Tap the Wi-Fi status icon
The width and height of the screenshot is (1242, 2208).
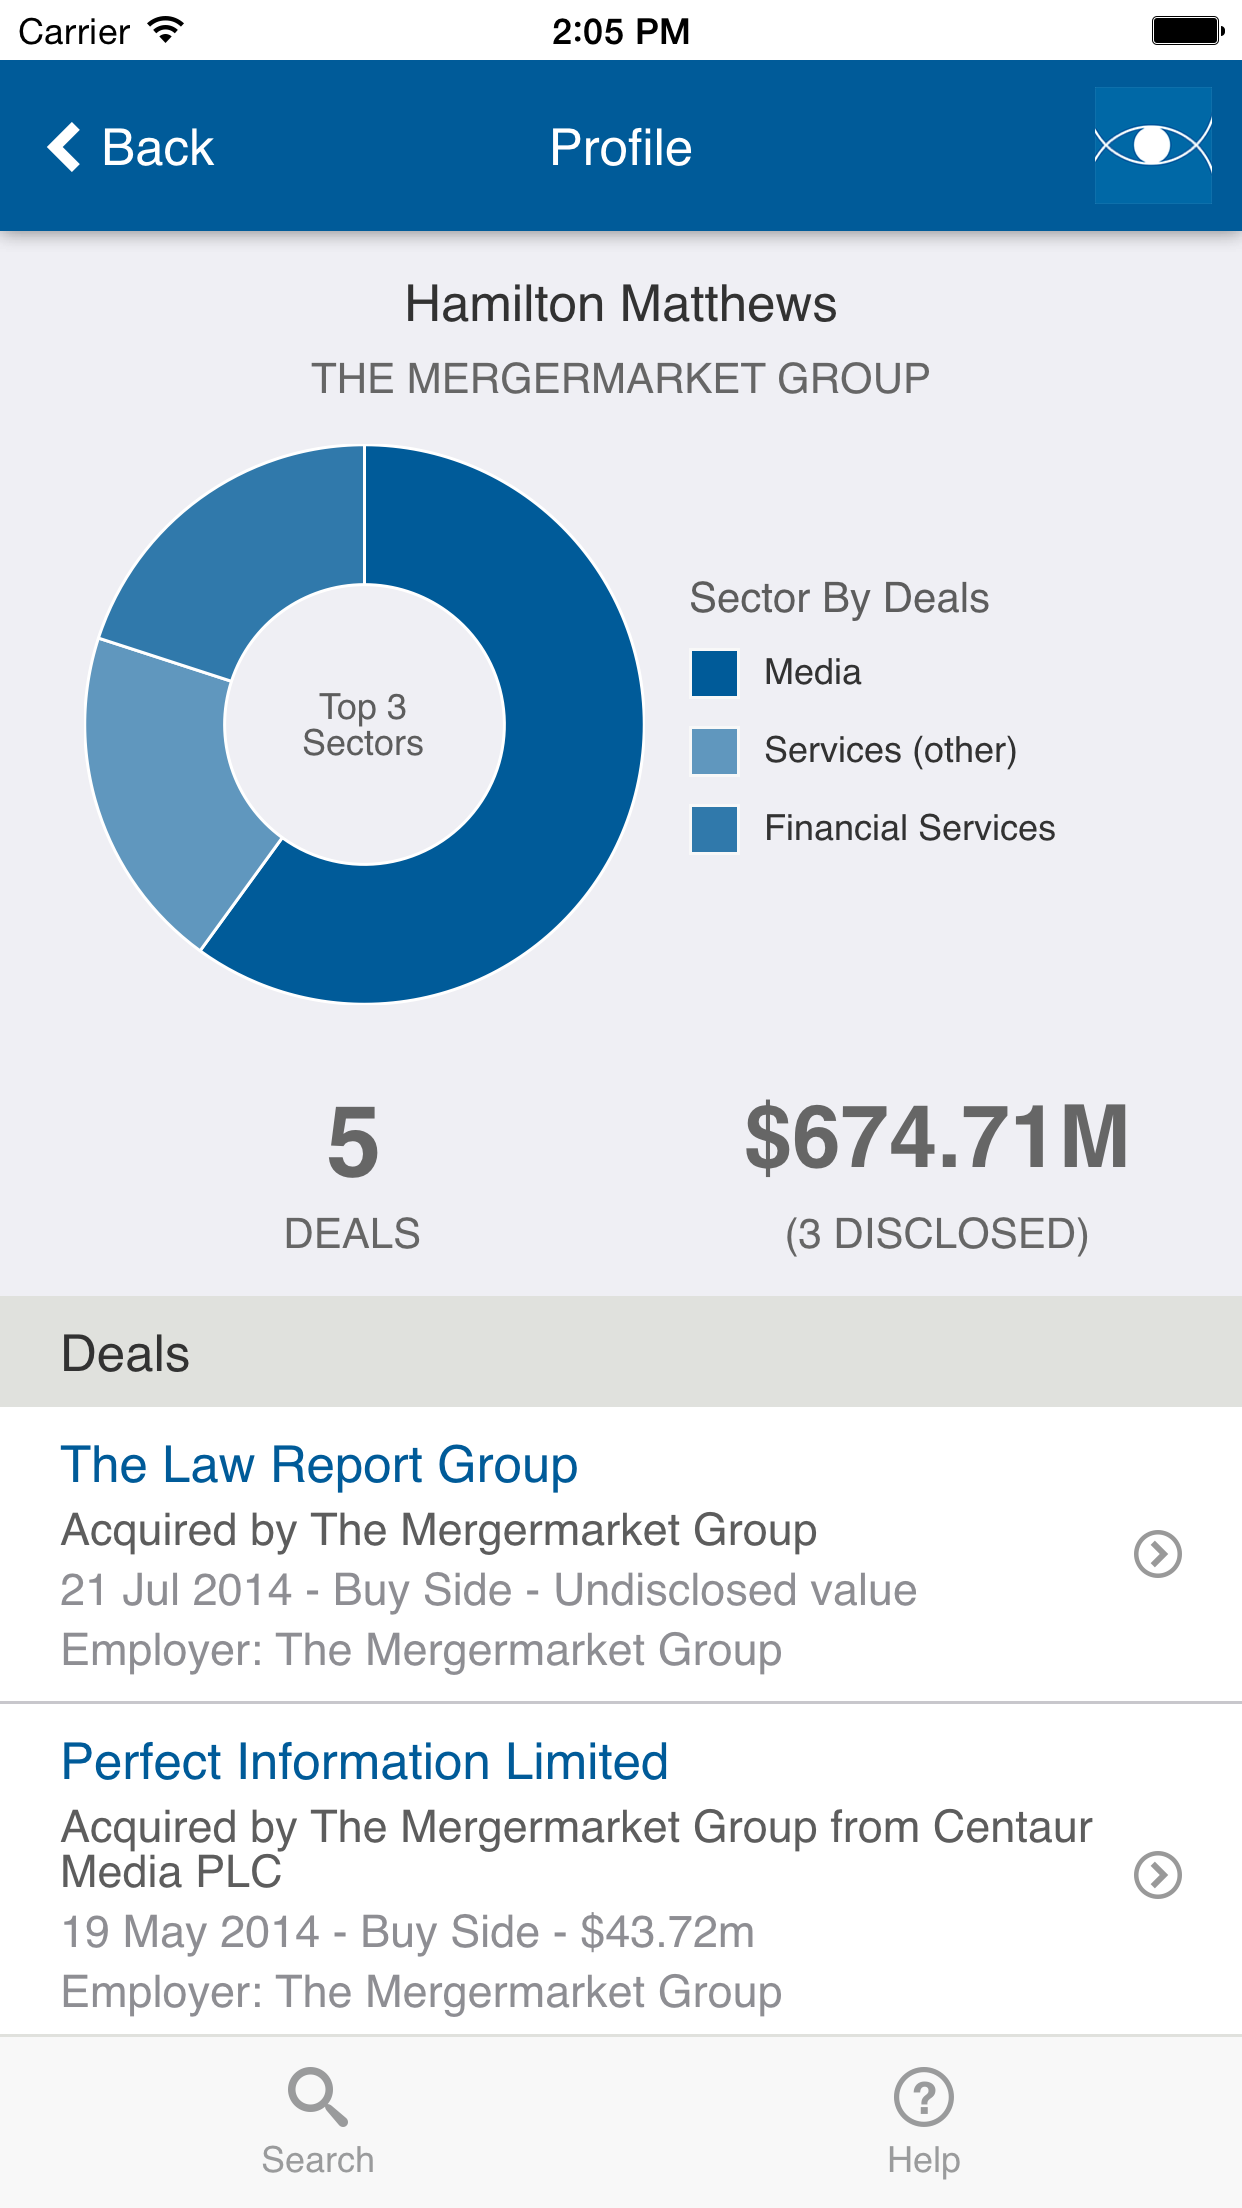pos(165,30)
